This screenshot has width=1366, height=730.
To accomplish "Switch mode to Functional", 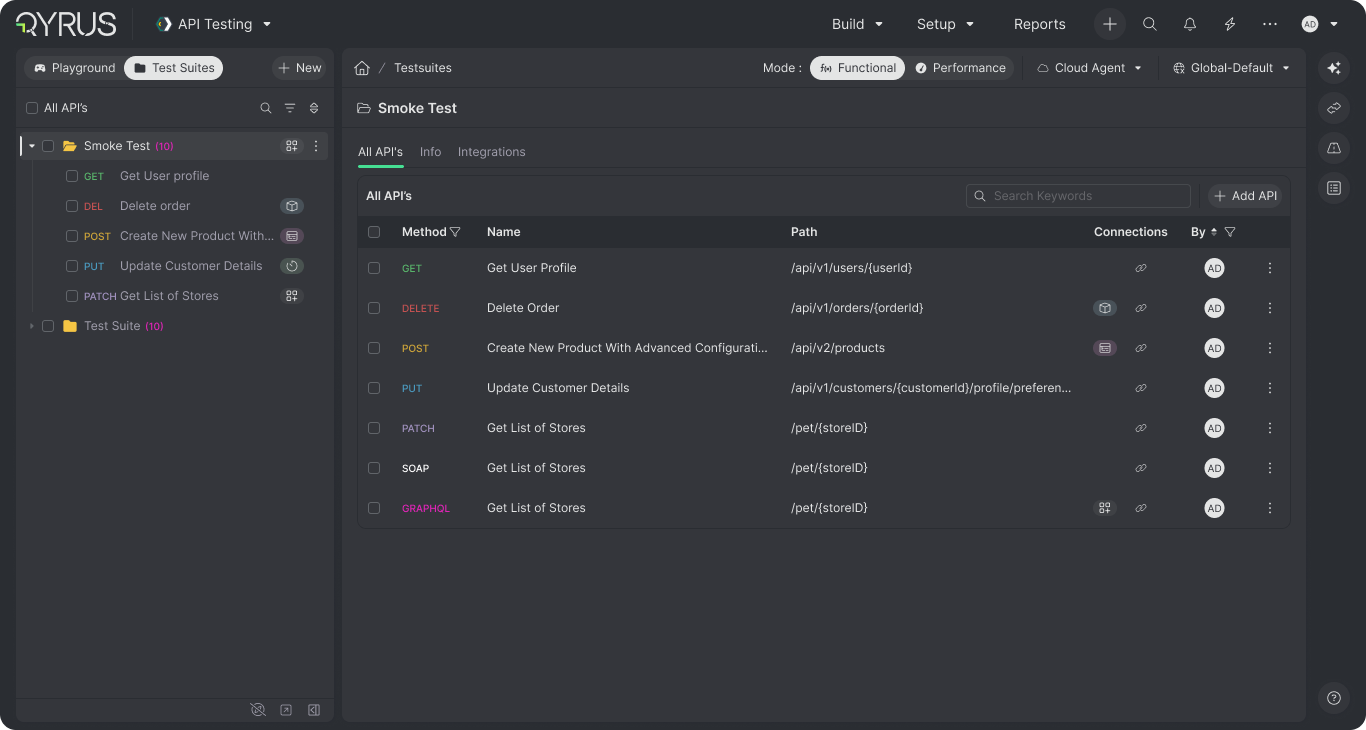I will pyautogui.click(x=857, y=68).
